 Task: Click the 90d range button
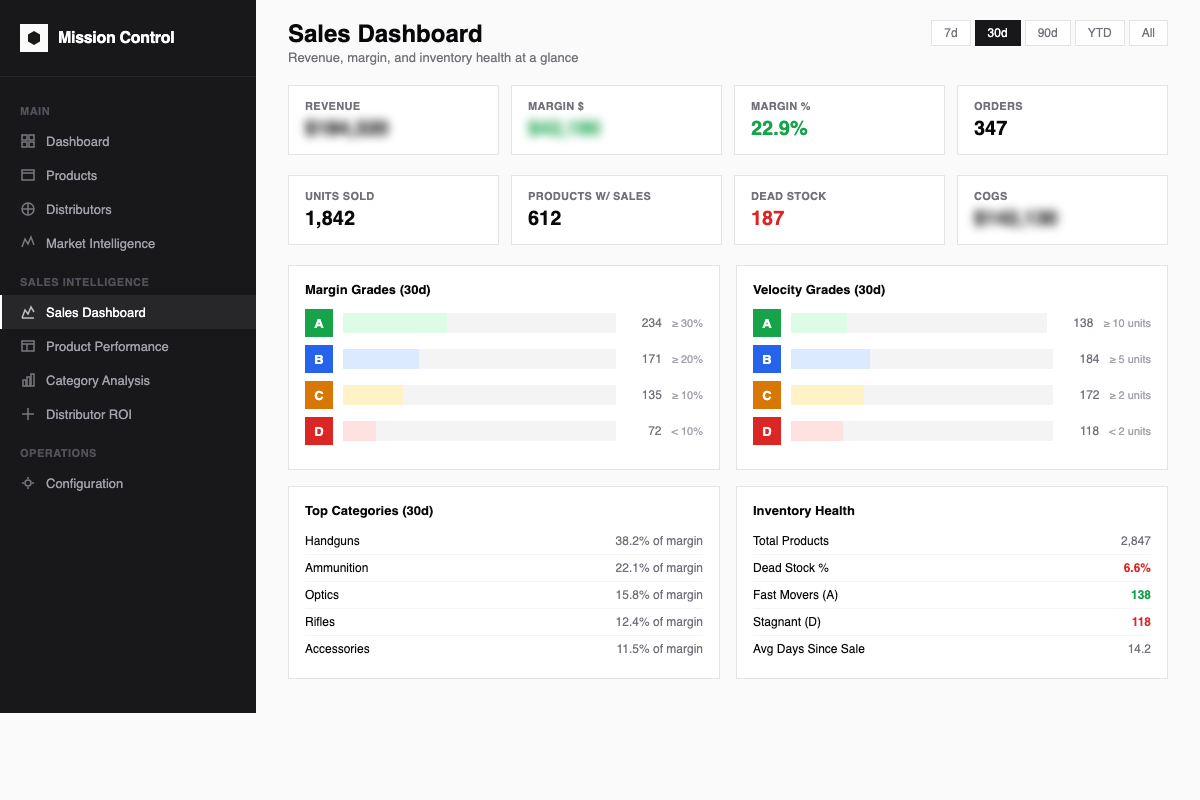1047,32
